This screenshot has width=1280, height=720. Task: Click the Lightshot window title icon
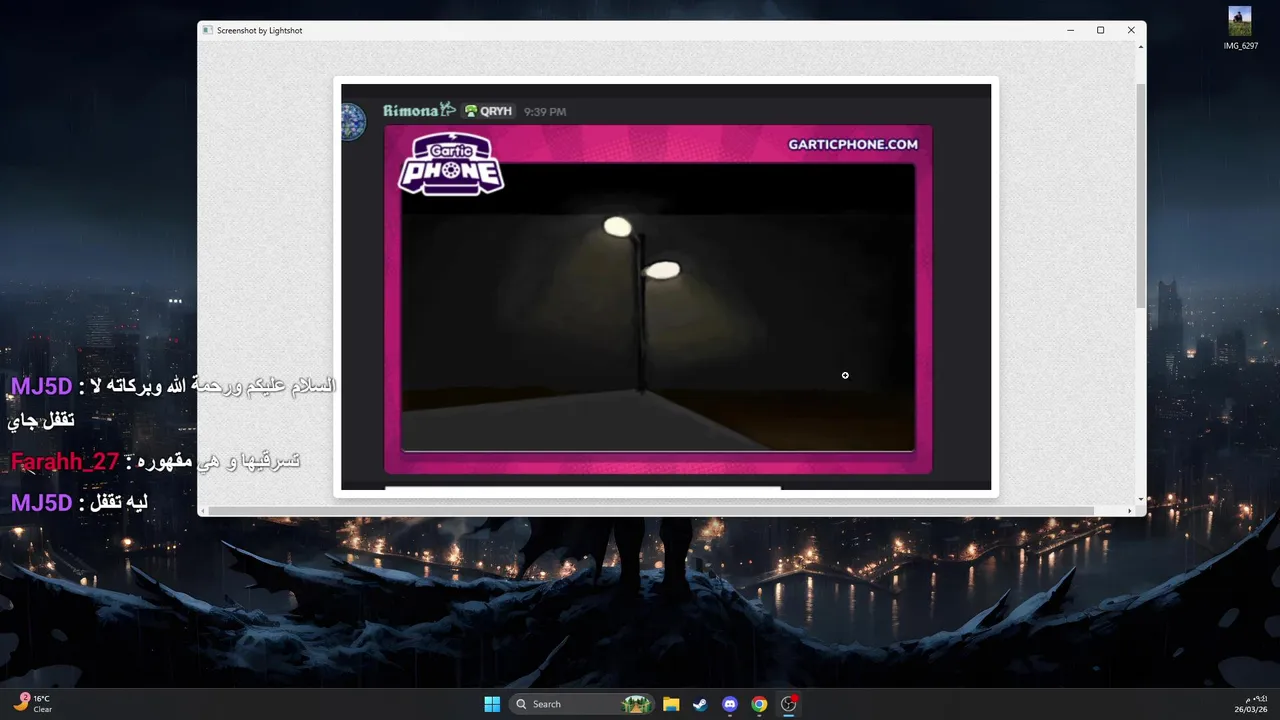tap(208, 30)
